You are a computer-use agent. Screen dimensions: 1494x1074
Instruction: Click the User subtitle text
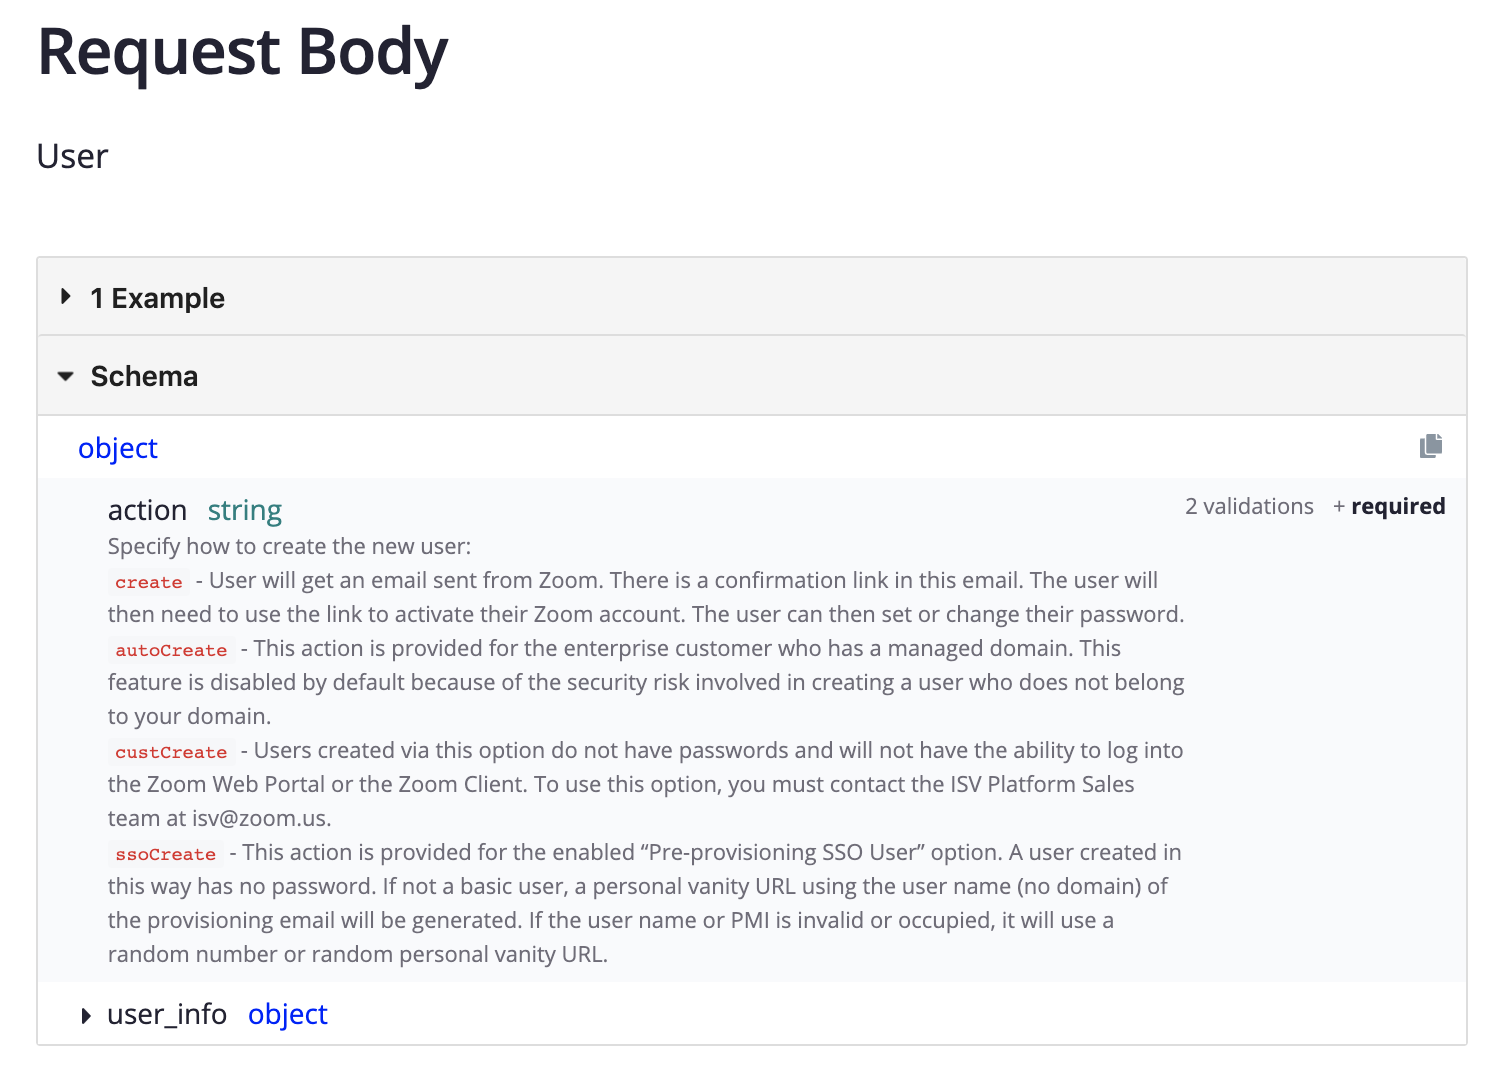72,157
